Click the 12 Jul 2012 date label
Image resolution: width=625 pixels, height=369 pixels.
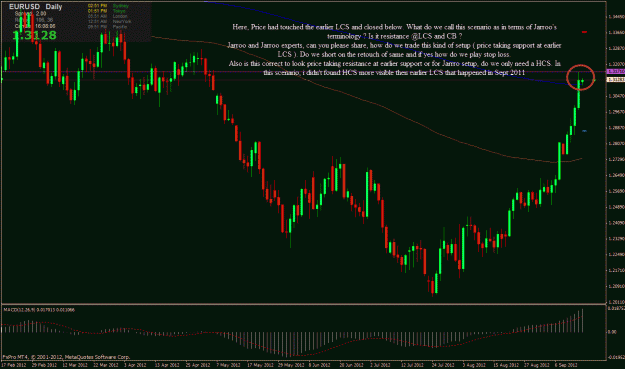click(x=412, y=365)
